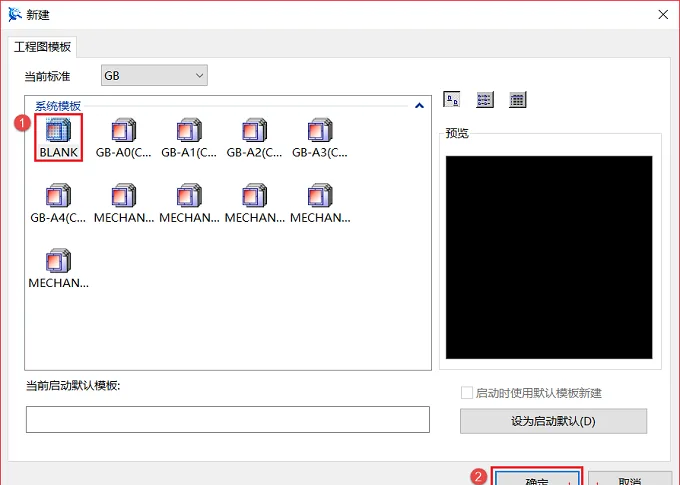Collapse the 系统模板 group chevron
The width and height of the screenshot is (680, 485).
click(419, 105)
